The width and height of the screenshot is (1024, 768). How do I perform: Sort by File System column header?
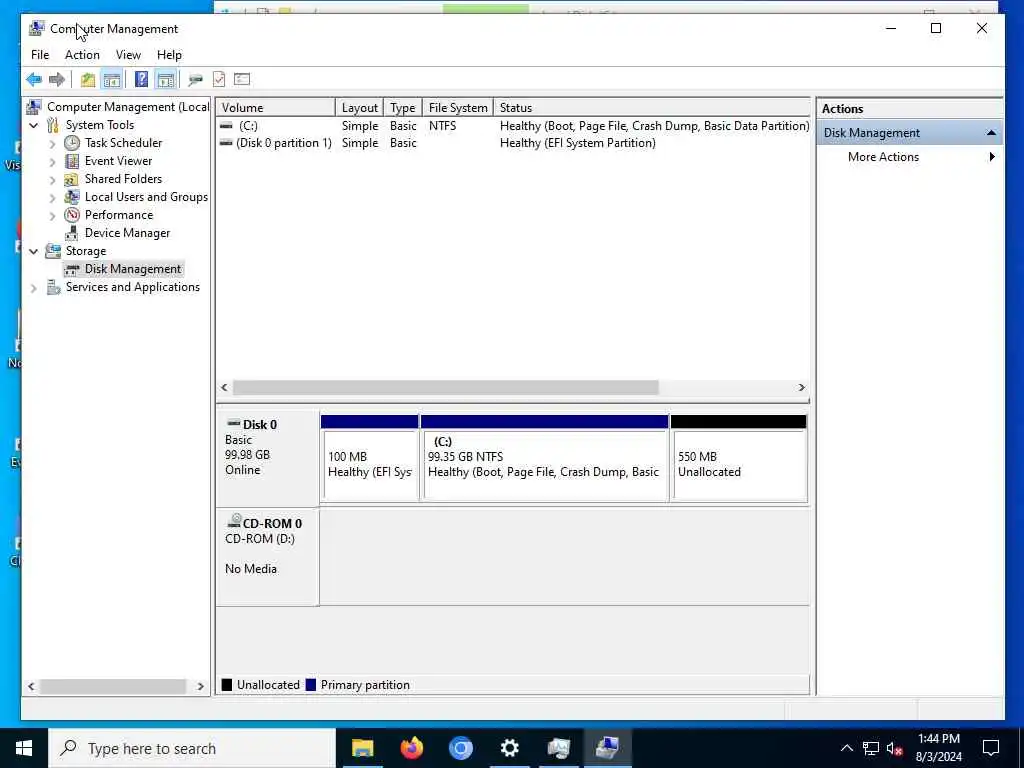click(x=458, y=108)
